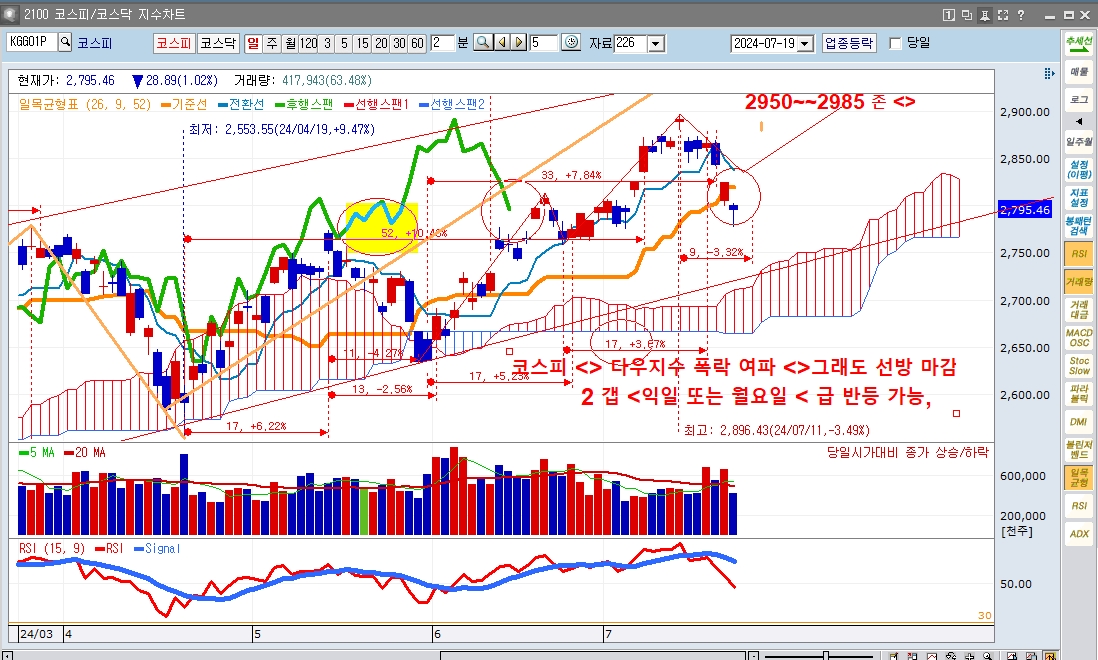1098x660 pixels.
Task: Enable the 당일 checkbox
Action: (x=895, y=43)
